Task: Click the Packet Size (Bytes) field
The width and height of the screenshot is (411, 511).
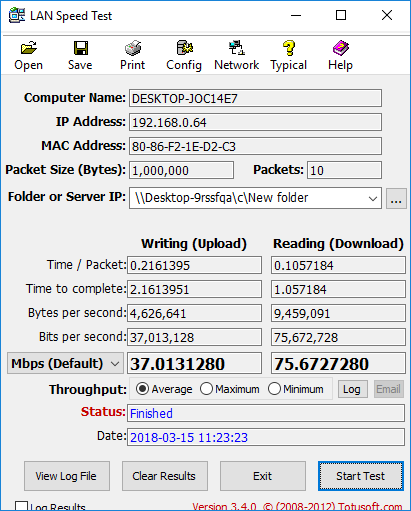Action: [181, 170]
